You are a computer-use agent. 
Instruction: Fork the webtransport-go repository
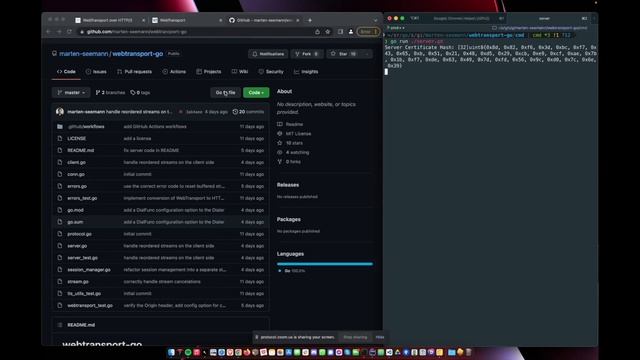(x=307, y=54)
